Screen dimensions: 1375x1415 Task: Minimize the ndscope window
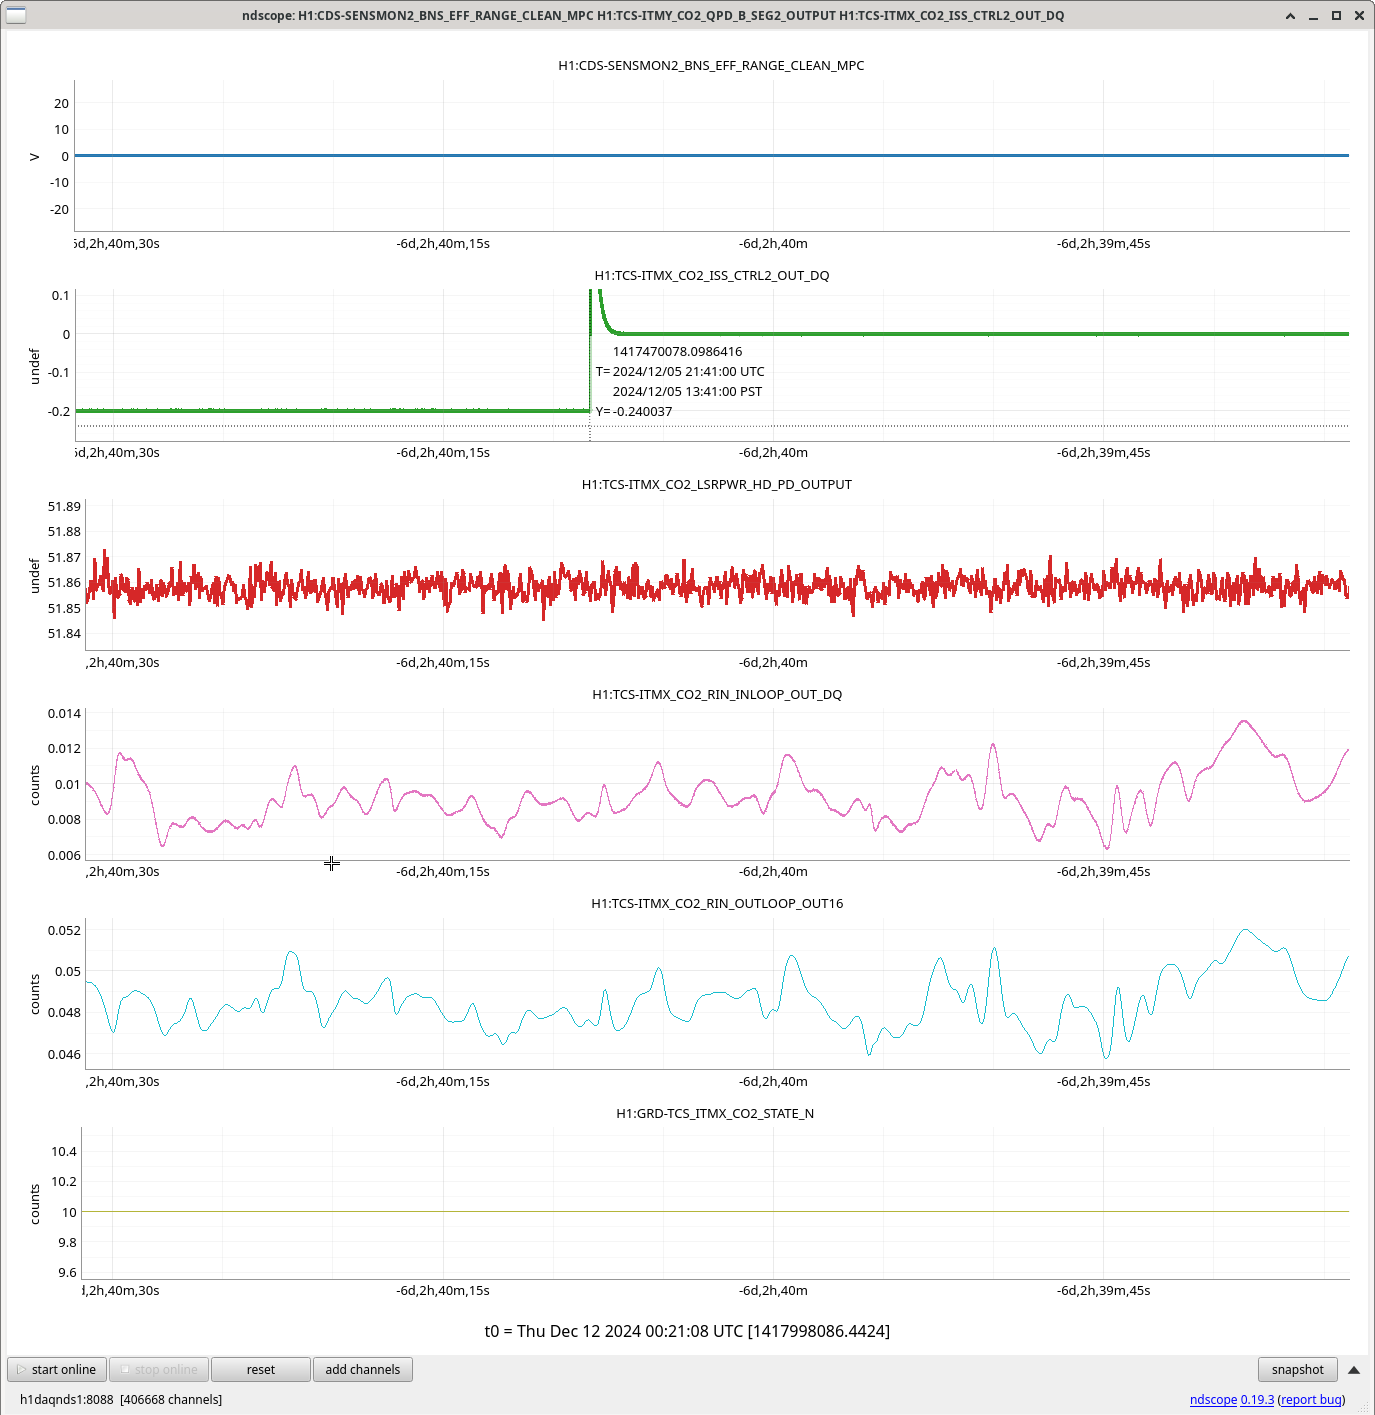coord(1313,16)
